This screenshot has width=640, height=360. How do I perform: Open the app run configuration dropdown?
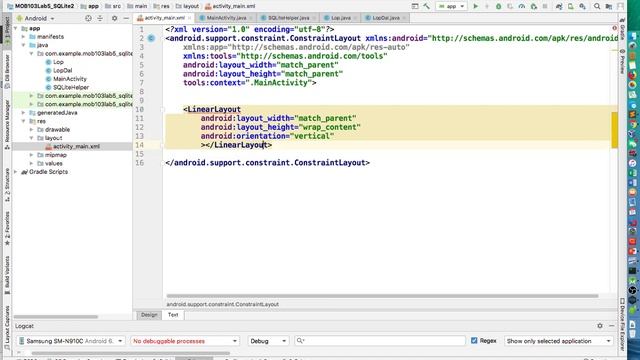point(451,6)
